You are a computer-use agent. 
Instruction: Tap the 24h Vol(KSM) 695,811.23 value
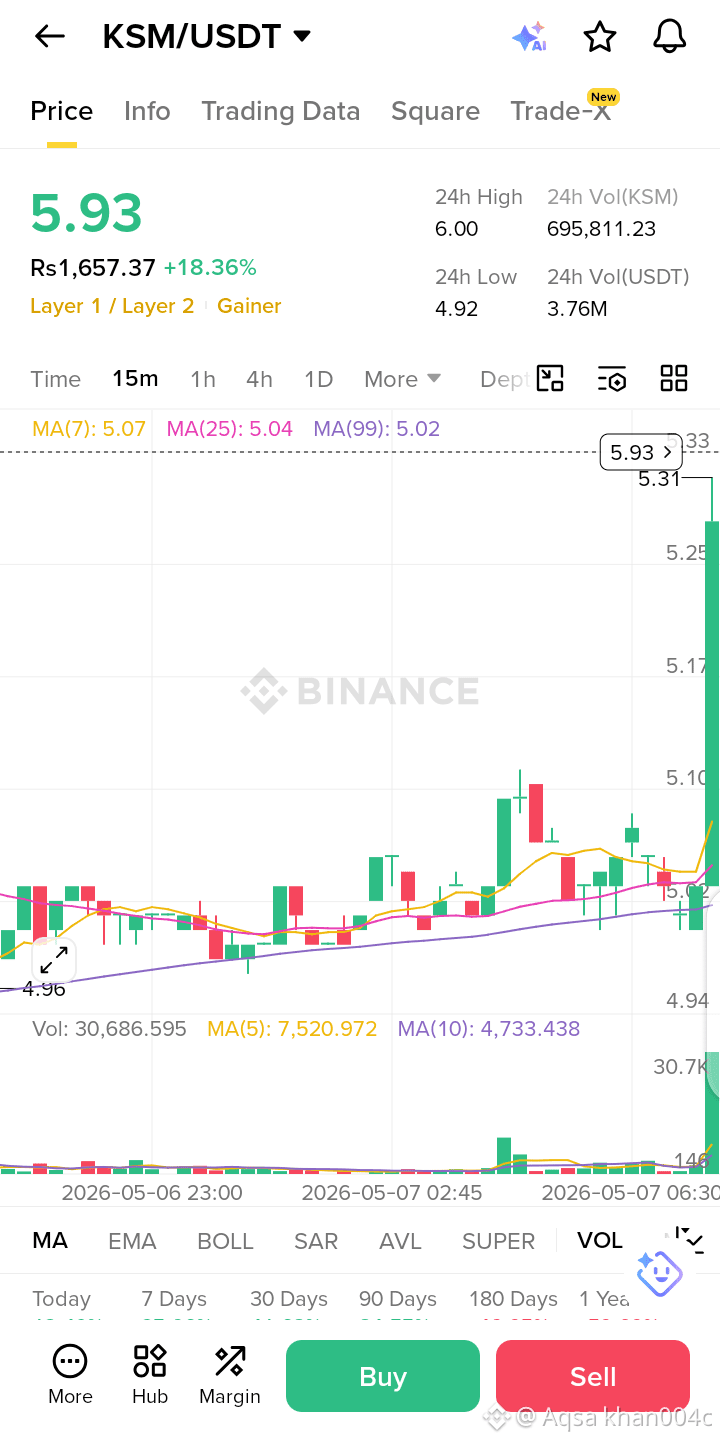[602, 229]
